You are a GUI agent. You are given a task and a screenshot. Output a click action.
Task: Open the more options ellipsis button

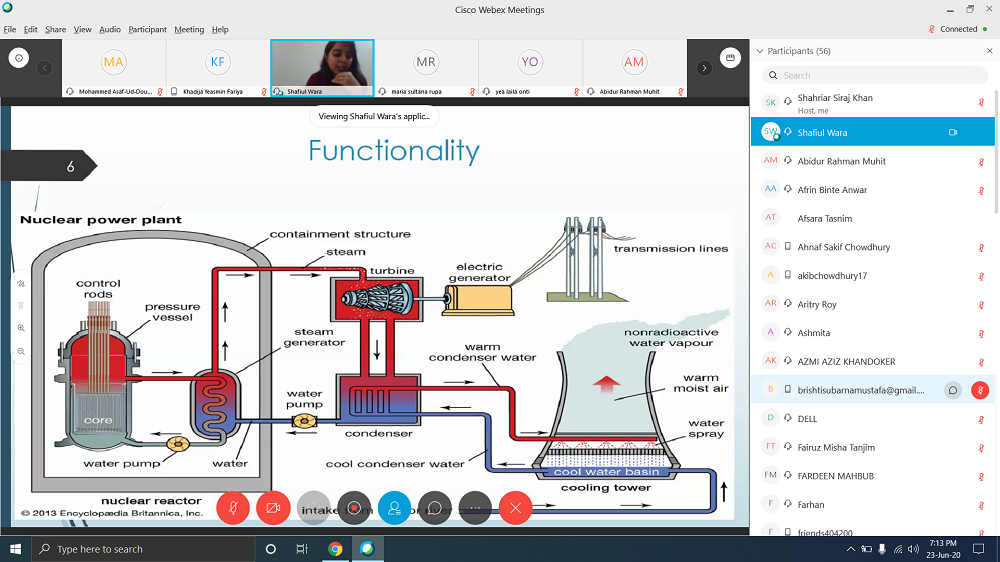(x=475, y=508)
